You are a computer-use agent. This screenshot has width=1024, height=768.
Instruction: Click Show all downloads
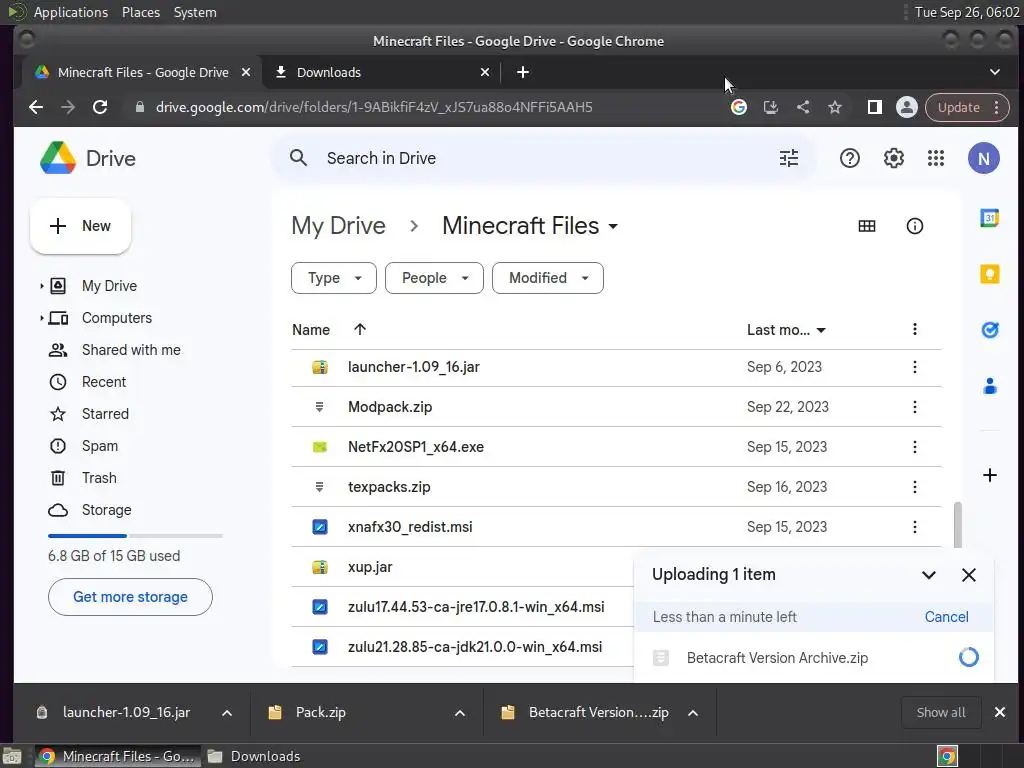tap(940, 712)
